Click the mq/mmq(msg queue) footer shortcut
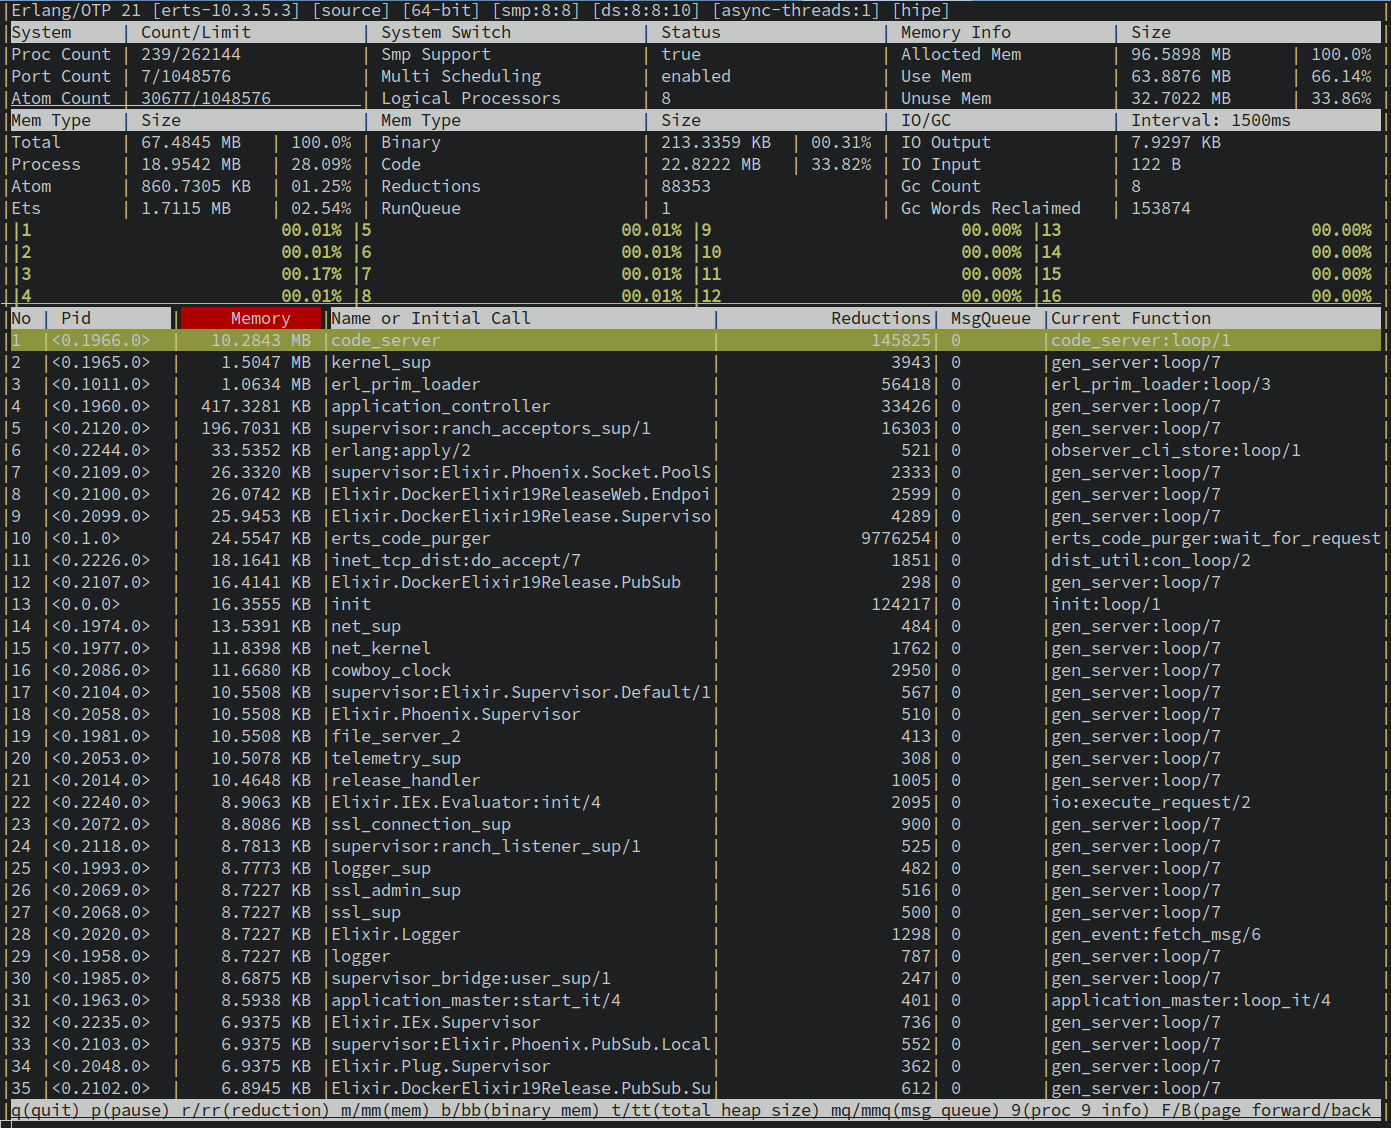The width and height of the screenshot is (1391, 1128). [x=916, y=1110]
